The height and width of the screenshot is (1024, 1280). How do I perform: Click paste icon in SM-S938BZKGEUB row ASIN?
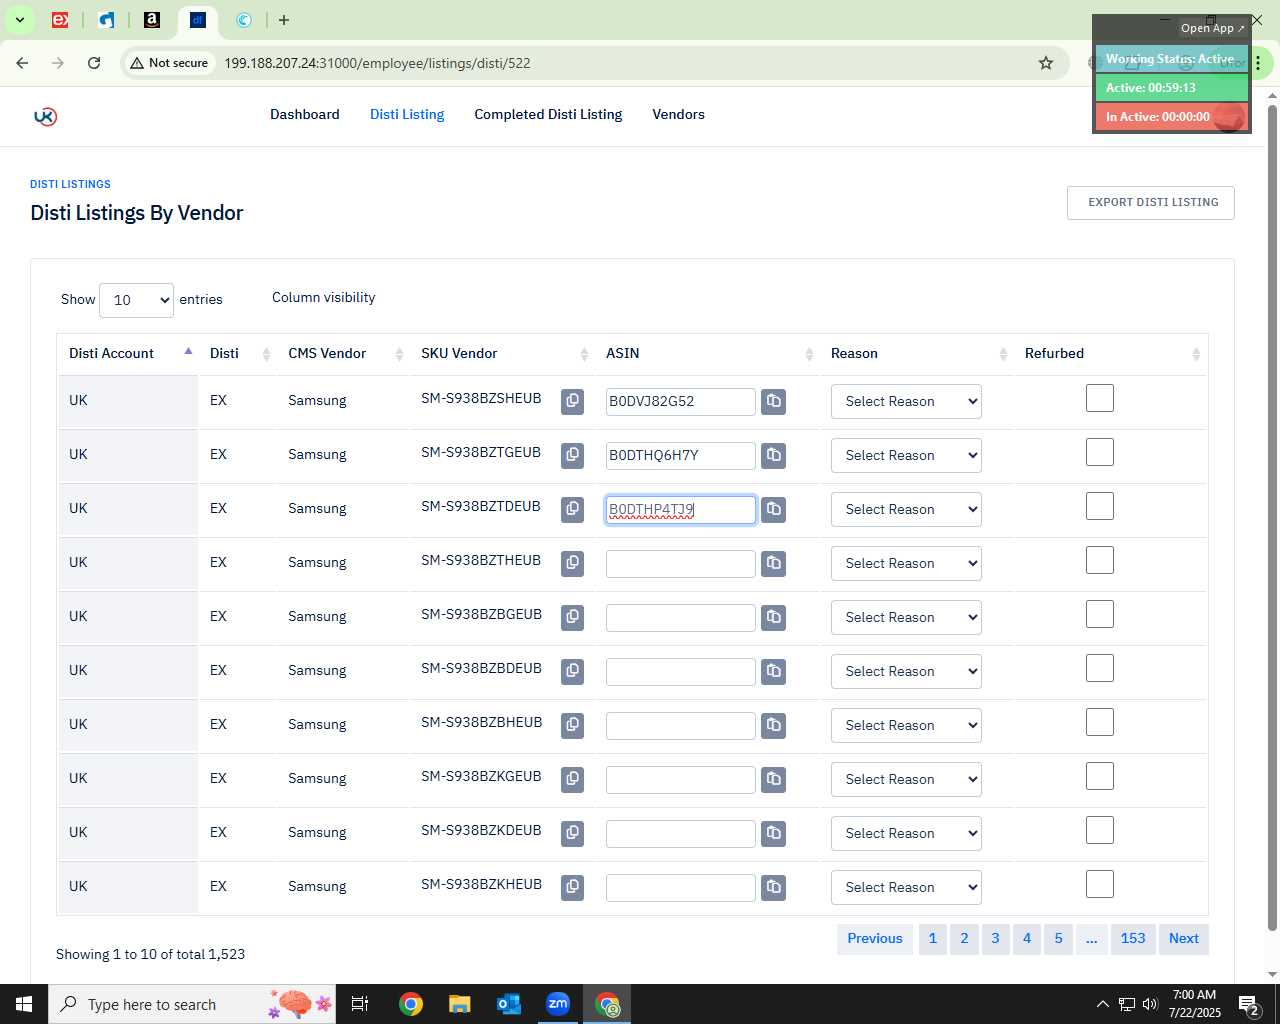tap(773, 779)
